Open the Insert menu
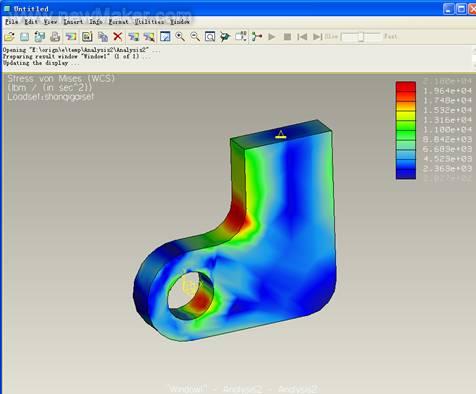Image resolution: width=476 pixels, height=394 pixels. pyautogui.click(x=73, y=22)
